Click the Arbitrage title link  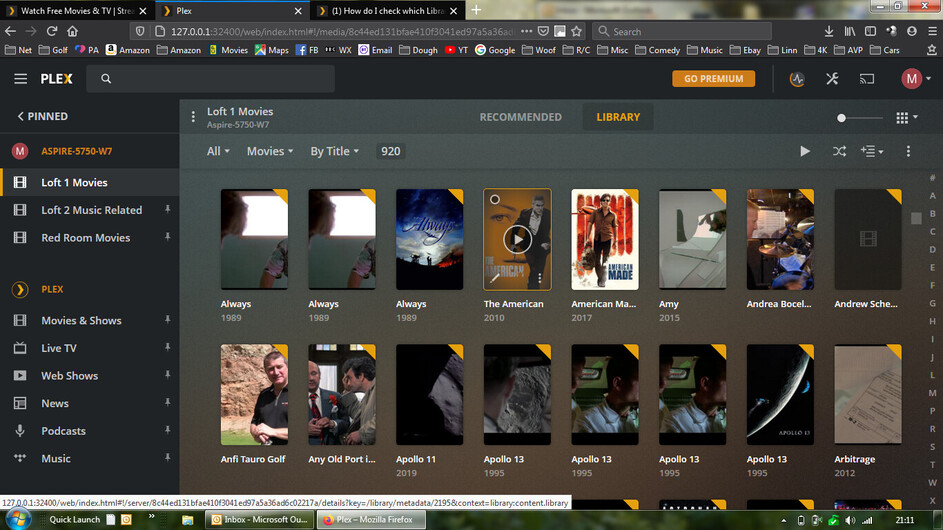855,459
